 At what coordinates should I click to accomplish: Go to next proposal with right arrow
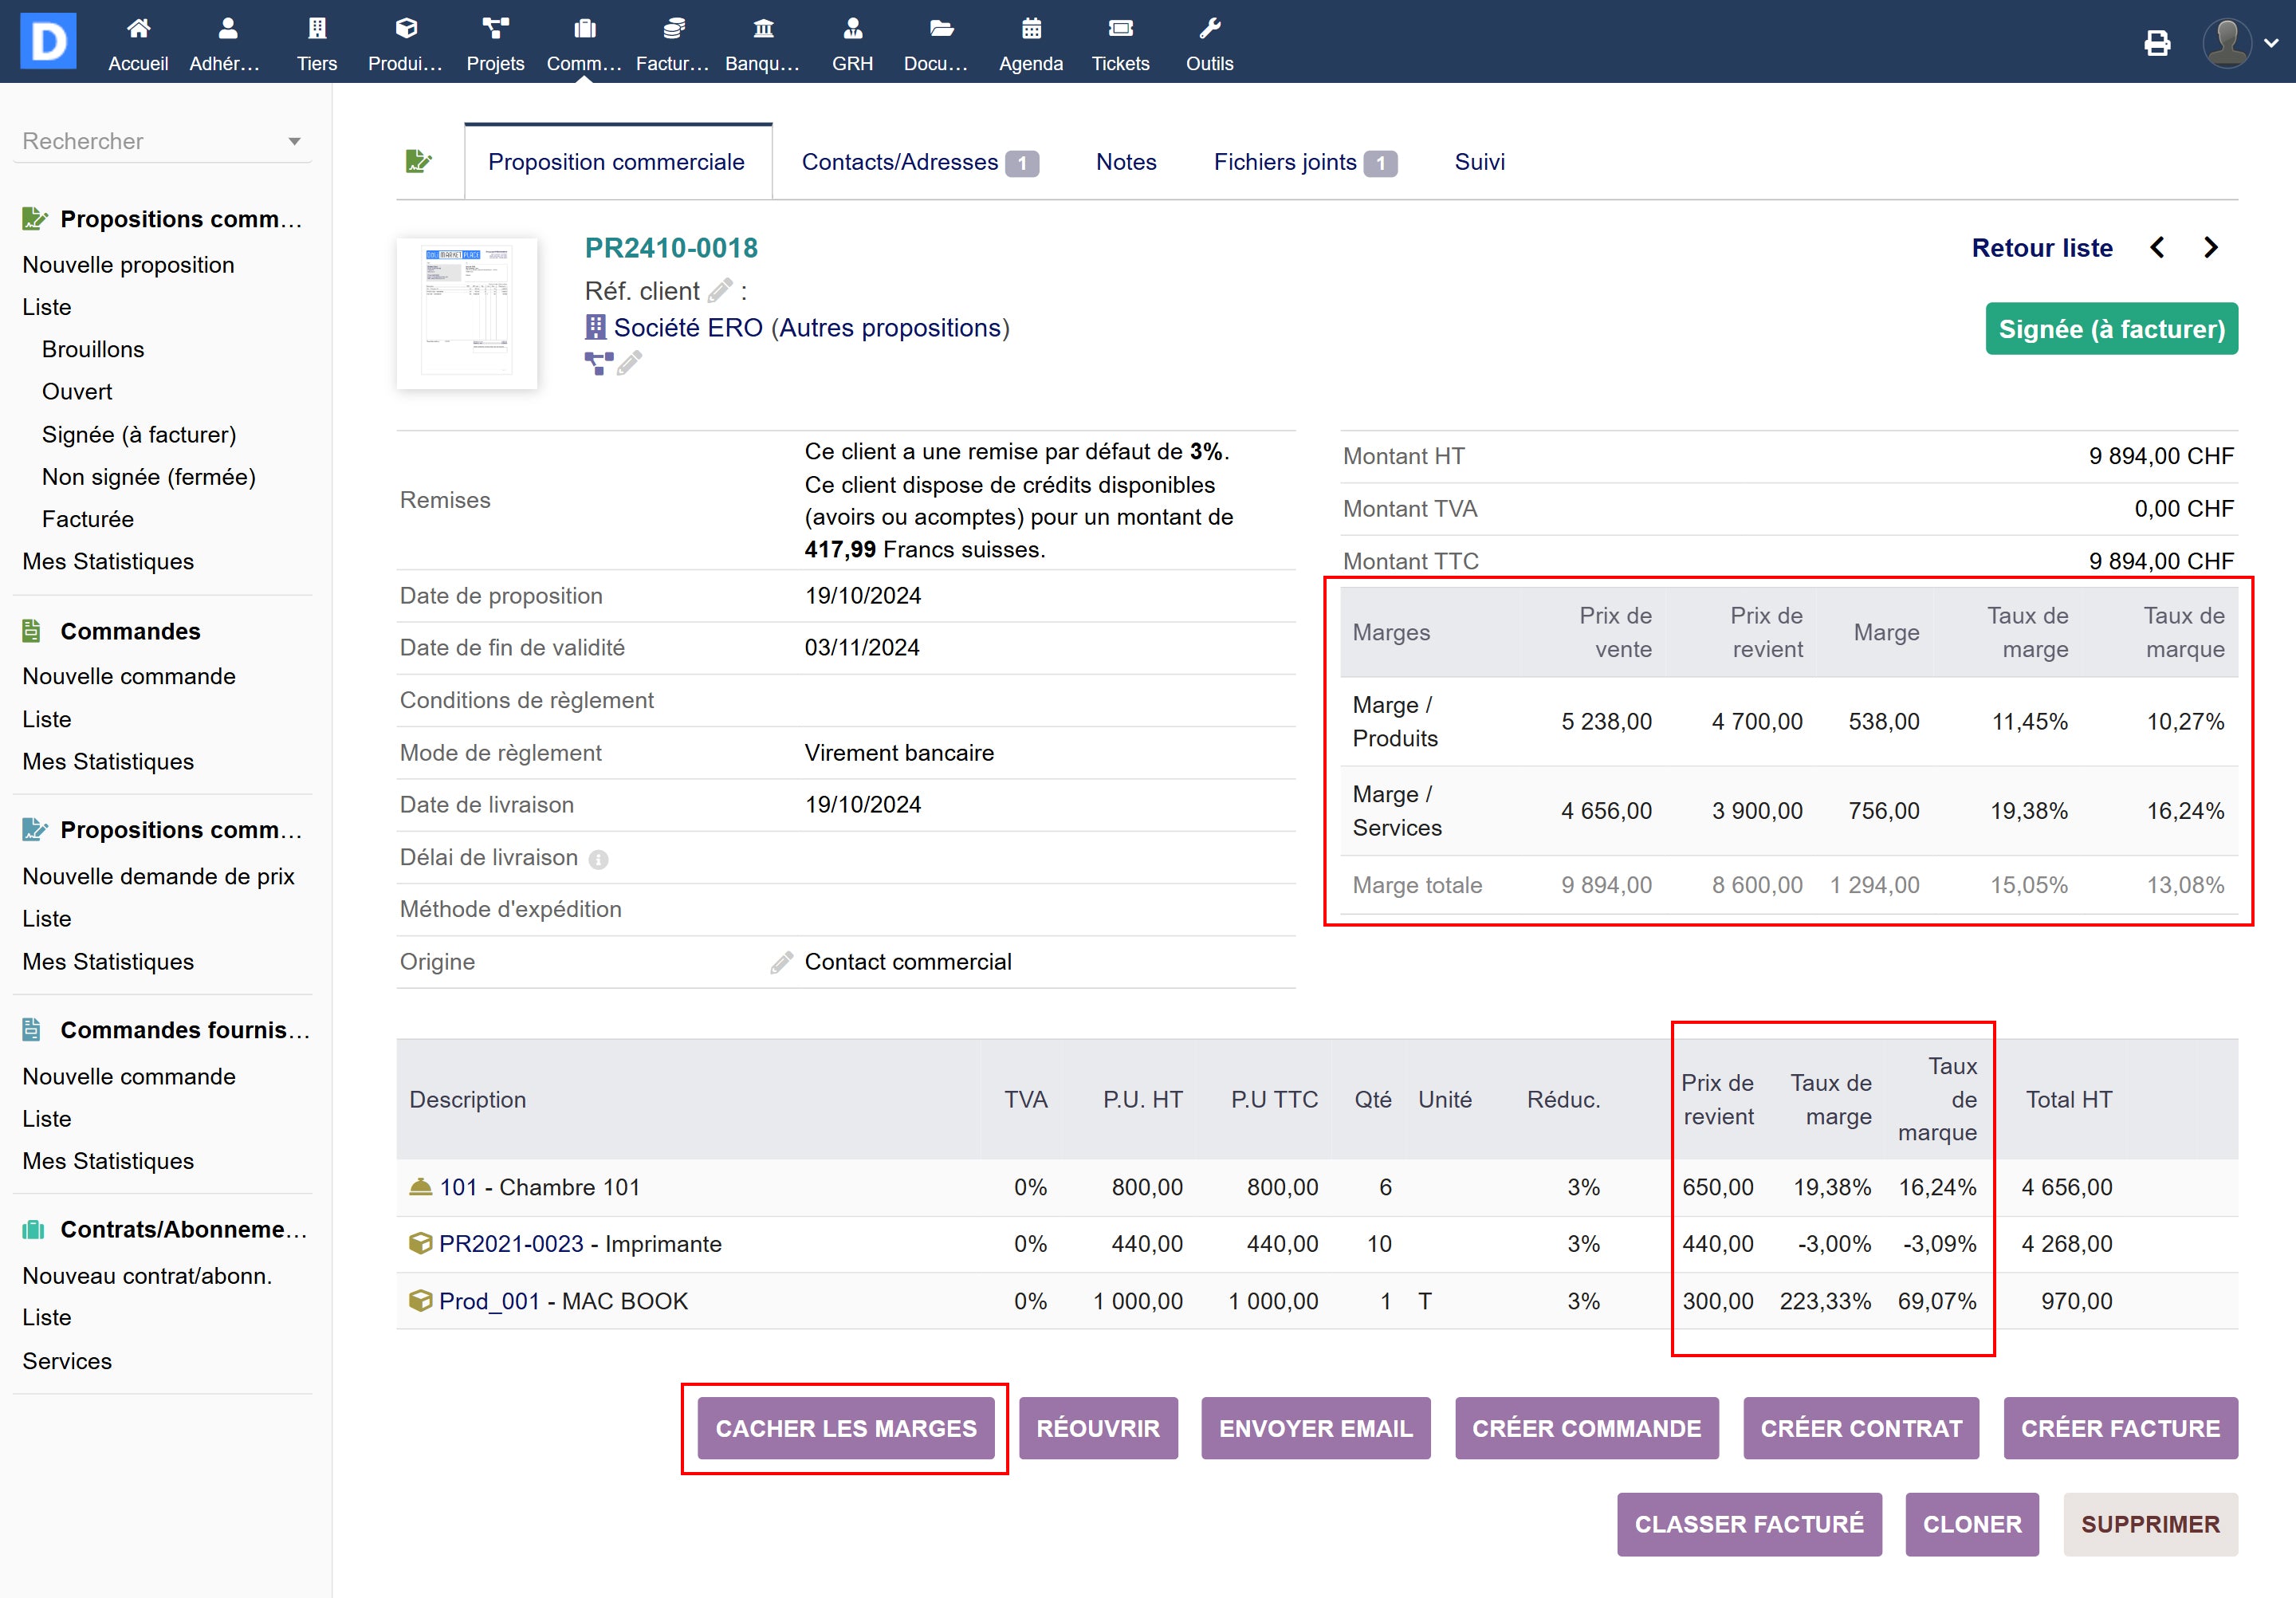point(2211,248)
